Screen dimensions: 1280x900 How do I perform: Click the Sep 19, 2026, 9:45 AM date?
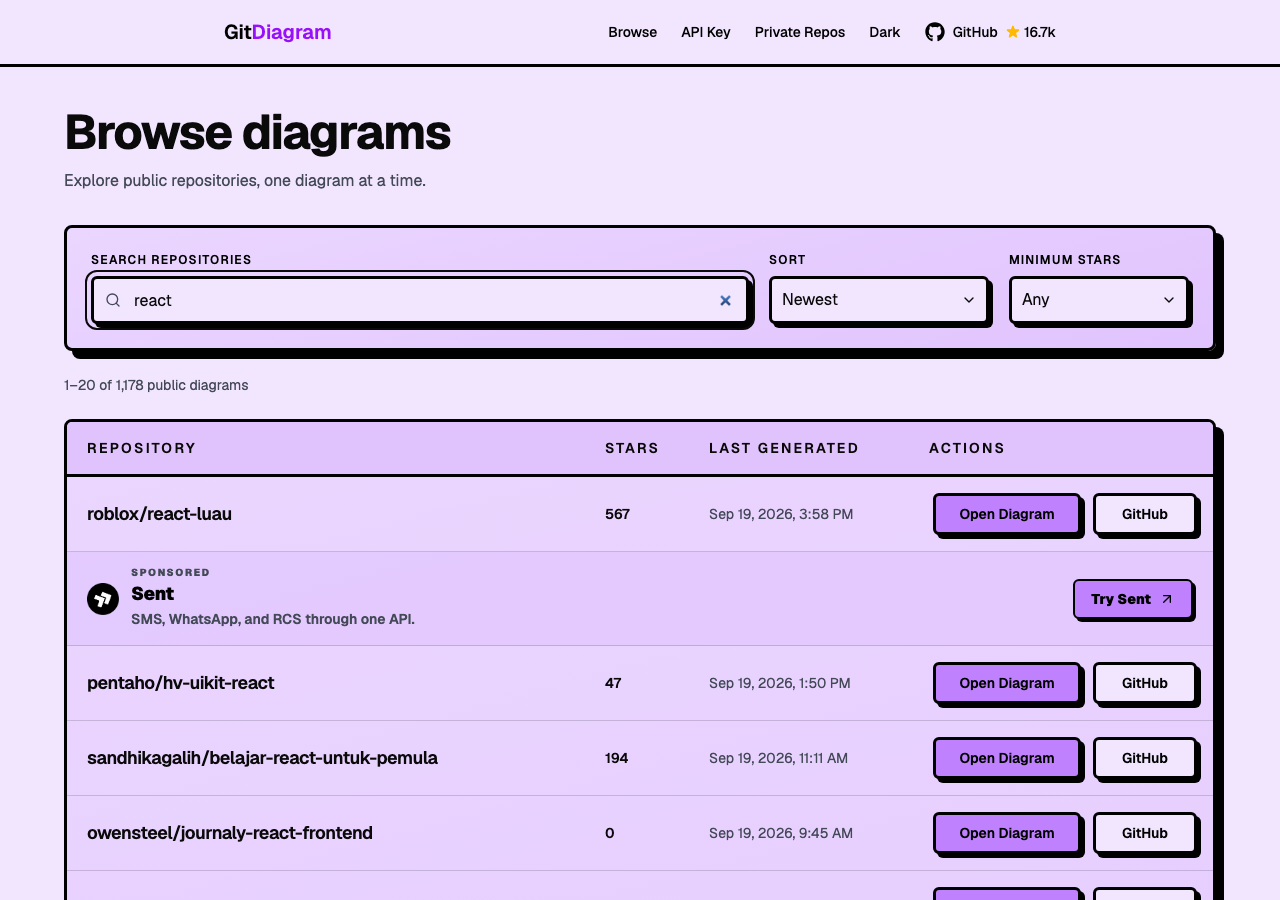click(781, 833)
